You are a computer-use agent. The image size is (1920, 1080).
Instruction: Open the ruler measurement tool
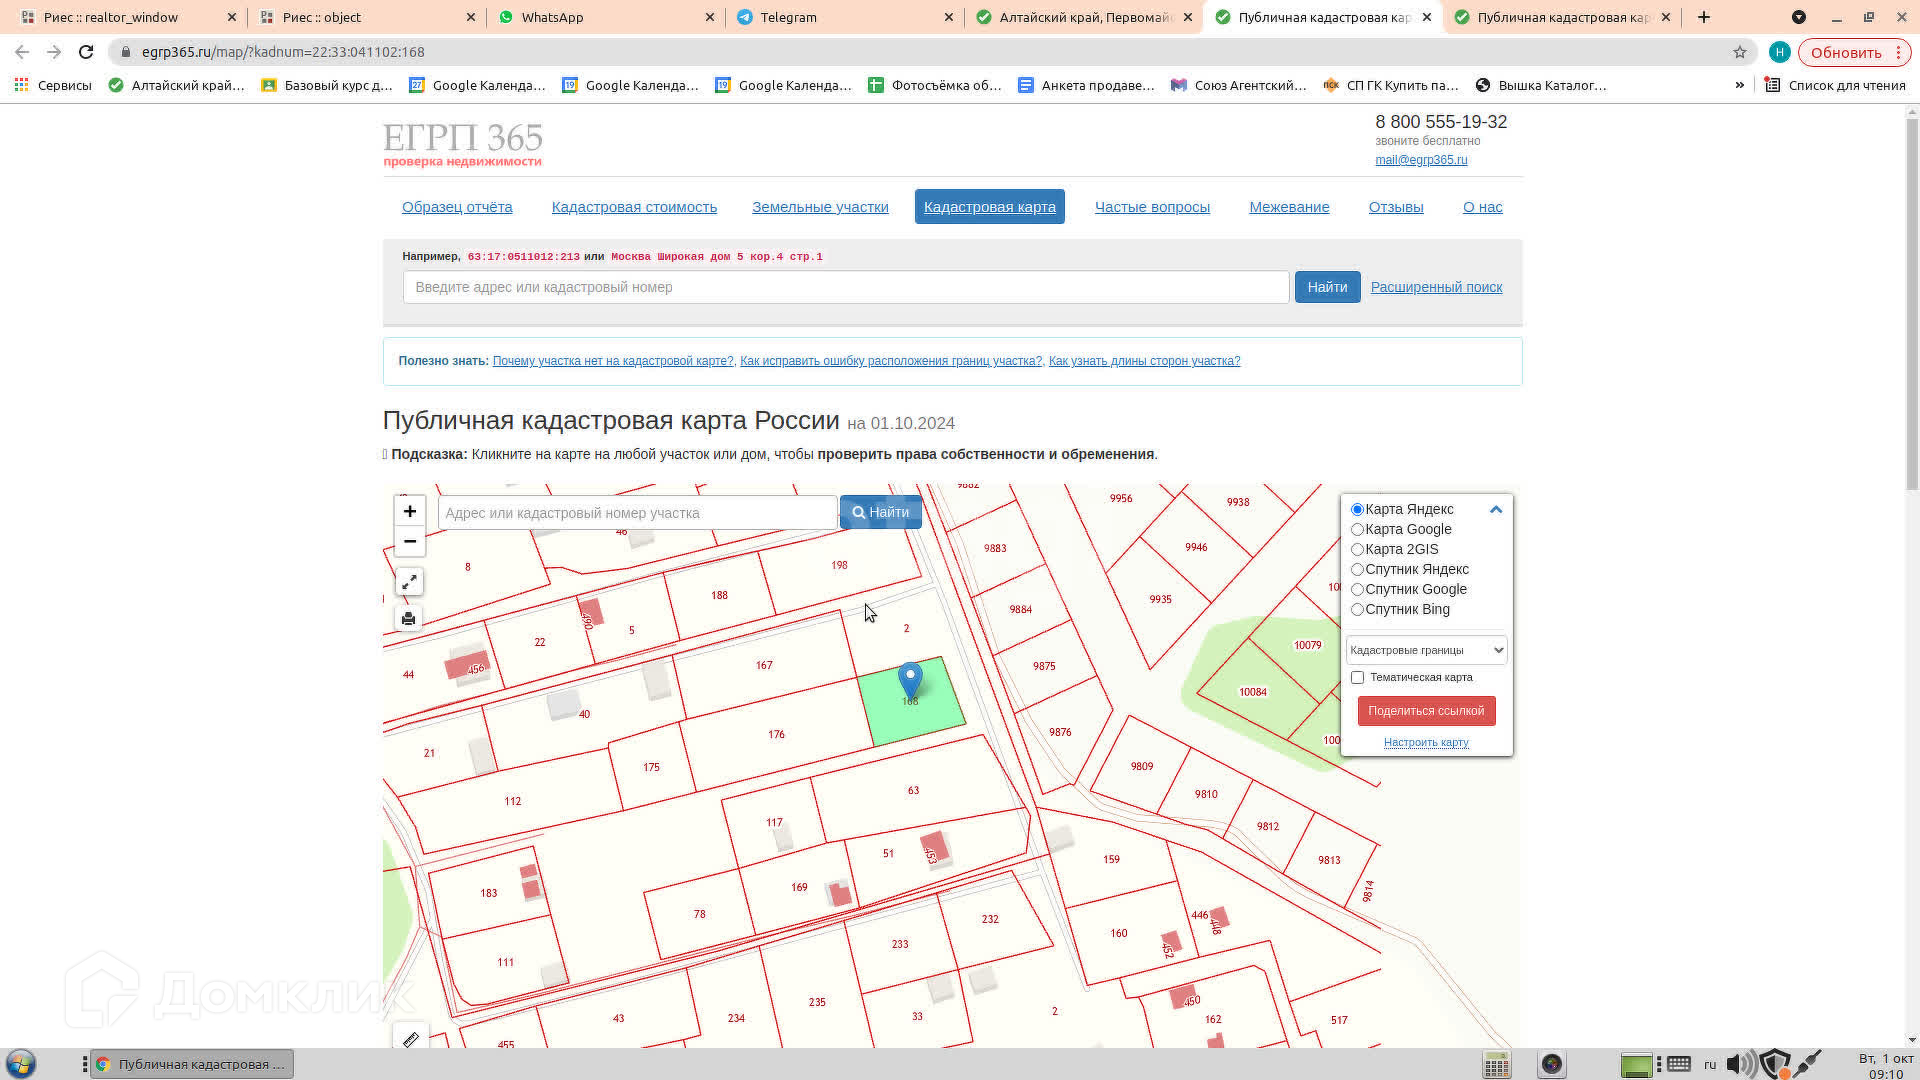click(410, 1040)
